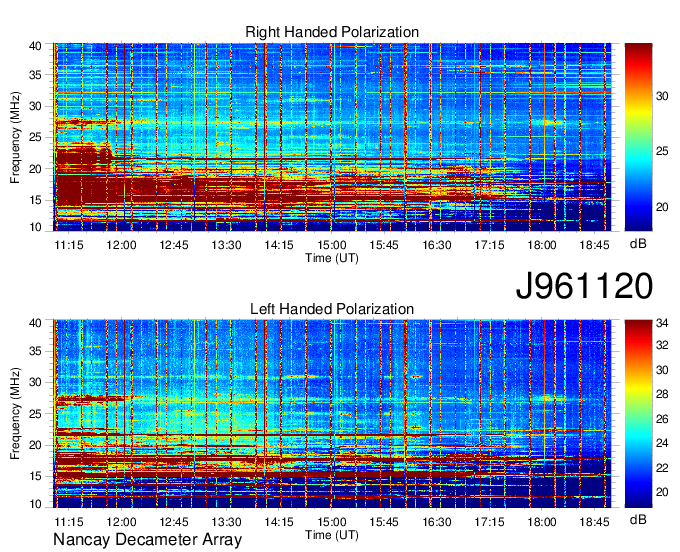Click the 40 MHz tick of the Right Handed plot
Screen dimensions: 680x552
tap(36, 46)
